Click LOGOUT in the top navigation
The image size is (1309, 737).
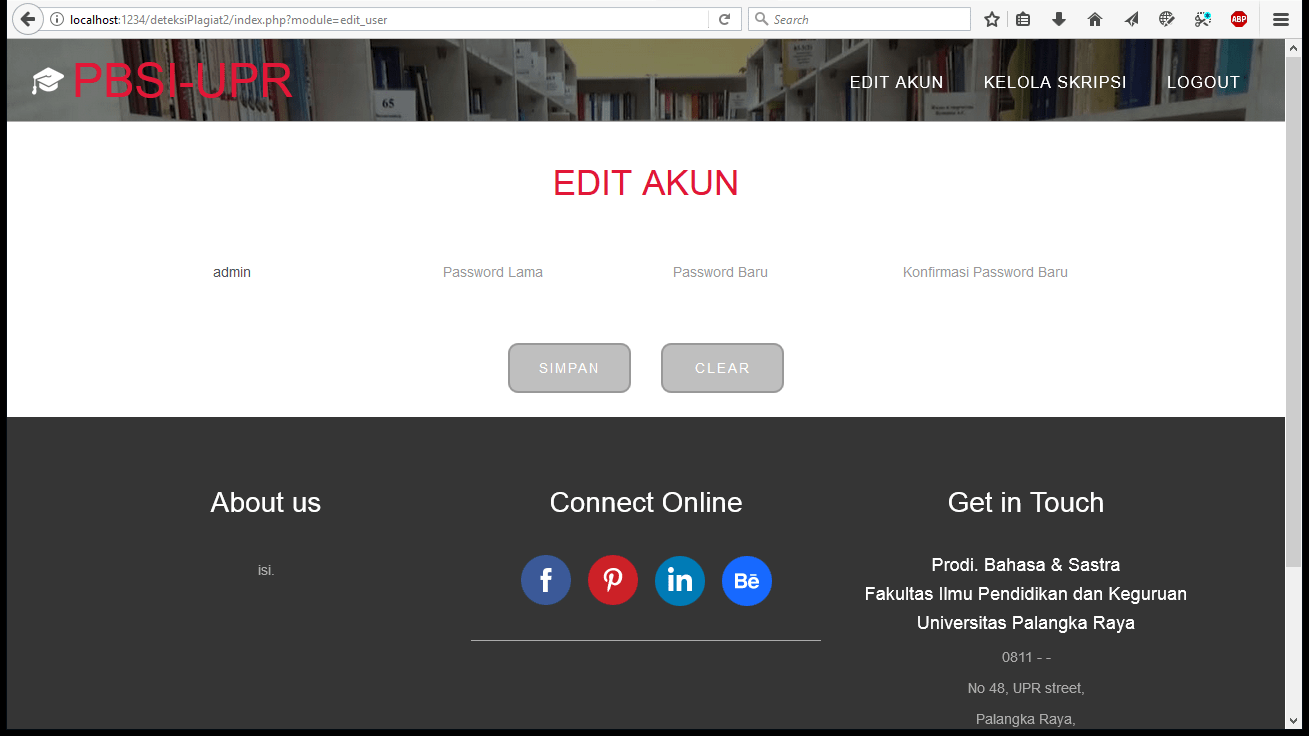tap(1203, 82)
